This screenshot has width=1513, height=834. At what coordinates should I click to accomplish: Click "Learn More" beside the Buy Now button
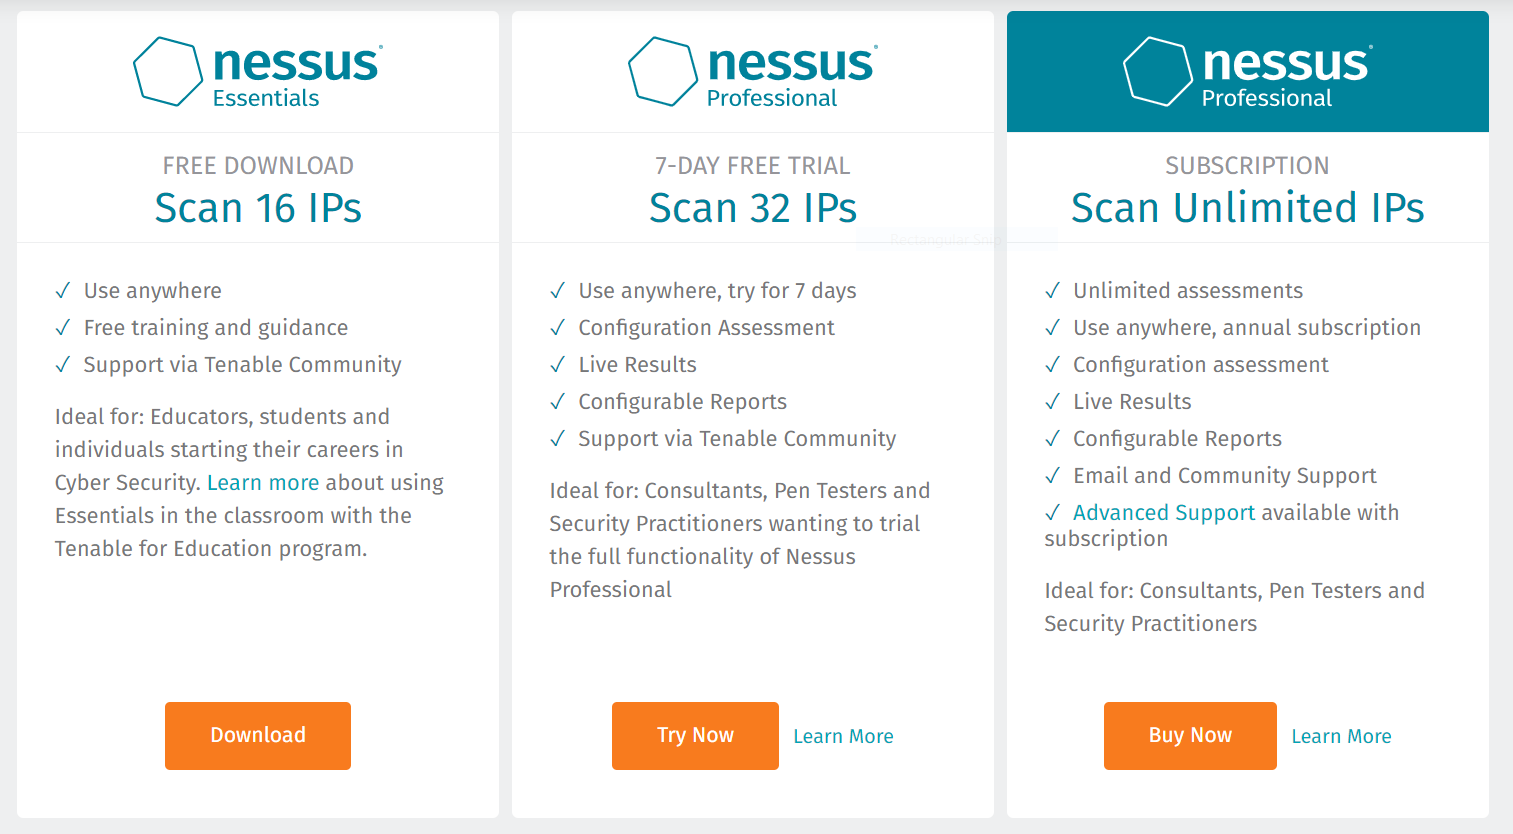coord(1341,736)
